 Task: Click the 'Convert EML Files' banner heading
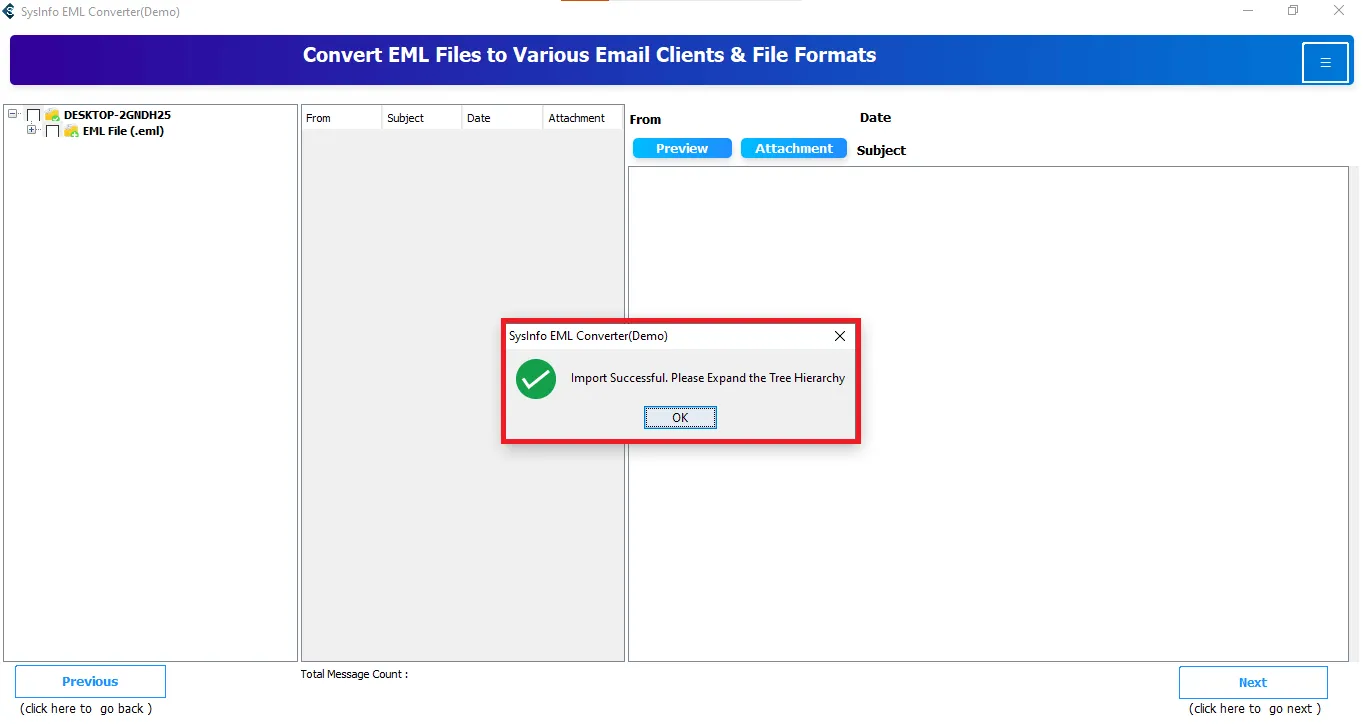coord(590,55)
